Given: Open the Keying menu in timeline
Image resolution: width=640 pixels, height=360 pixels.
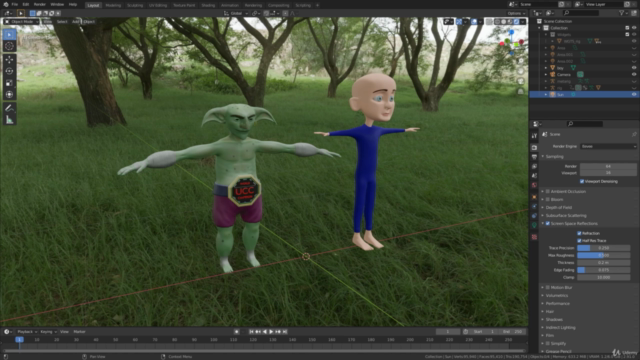Looking at the screenshot, I should click(48, 332).
